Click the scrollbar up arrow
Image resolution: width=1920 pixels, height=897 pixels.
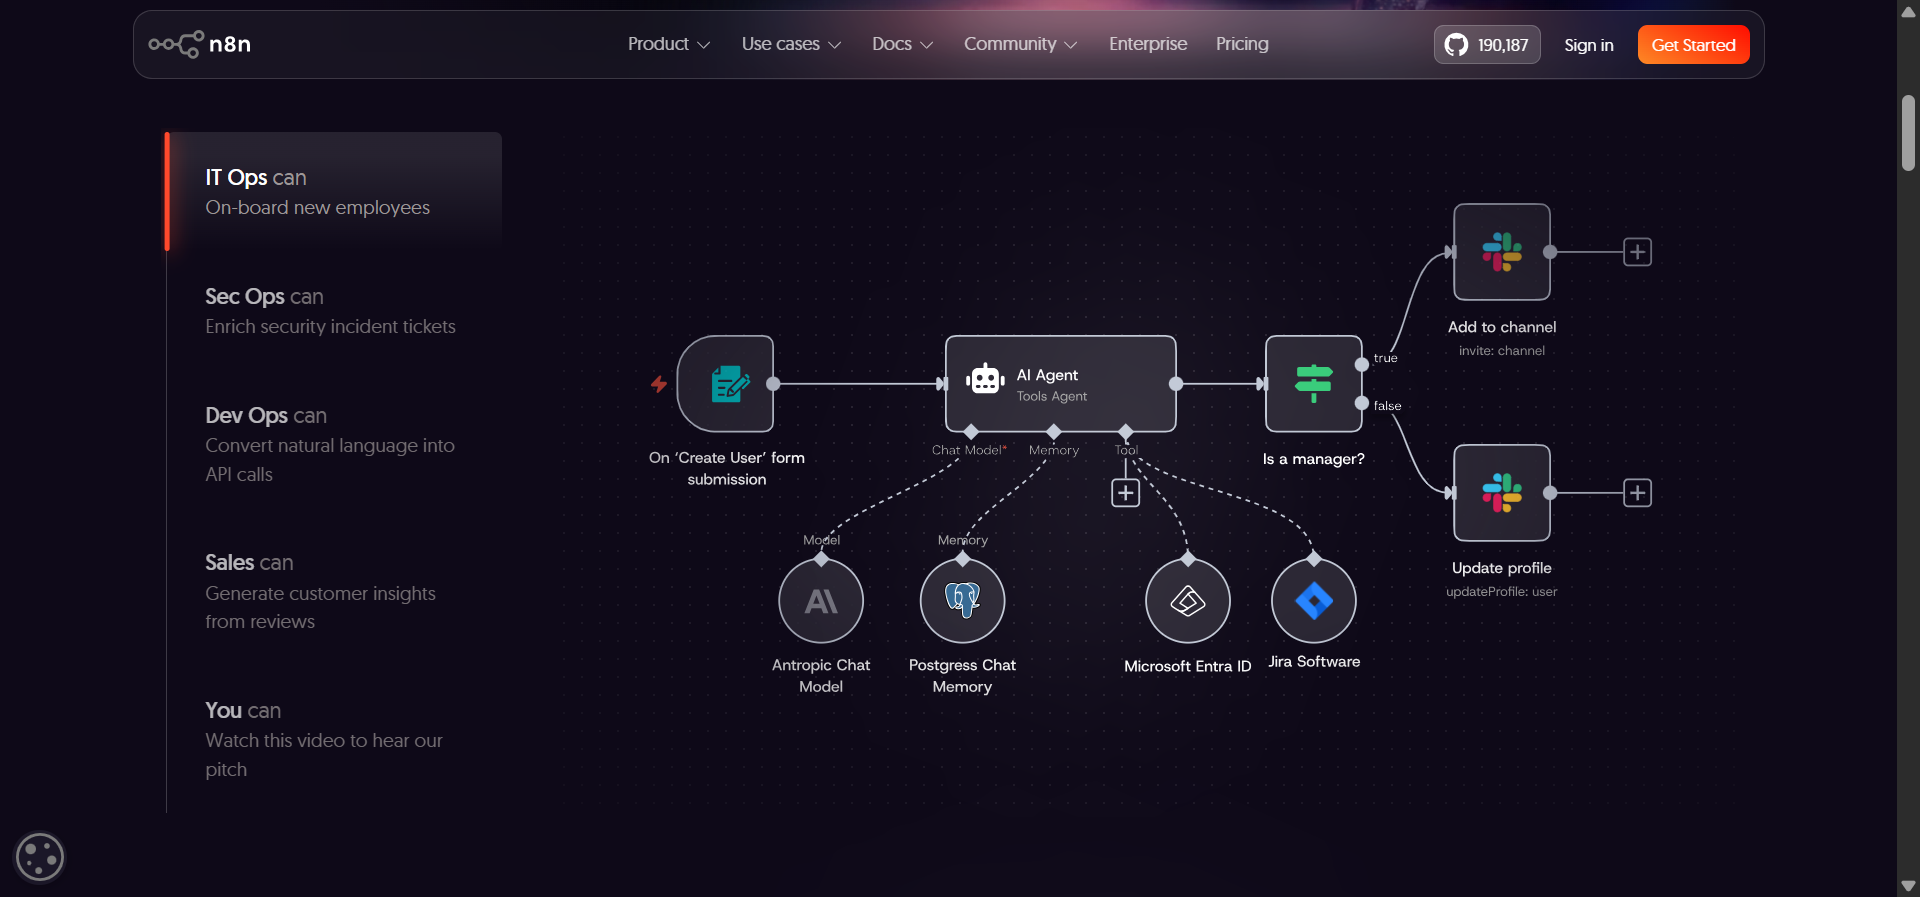(x=1908, y=11)
